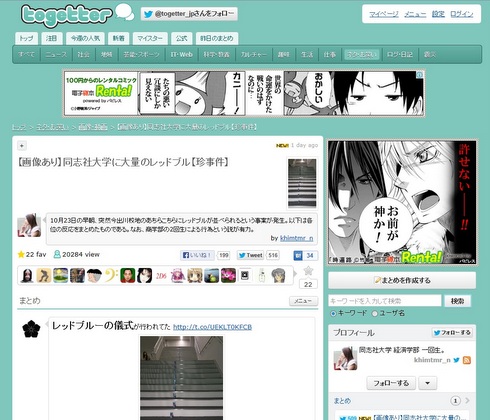Click the Renta! manga banner ad at the top
Screen dimensions: 490x420
tap(244, 93)
